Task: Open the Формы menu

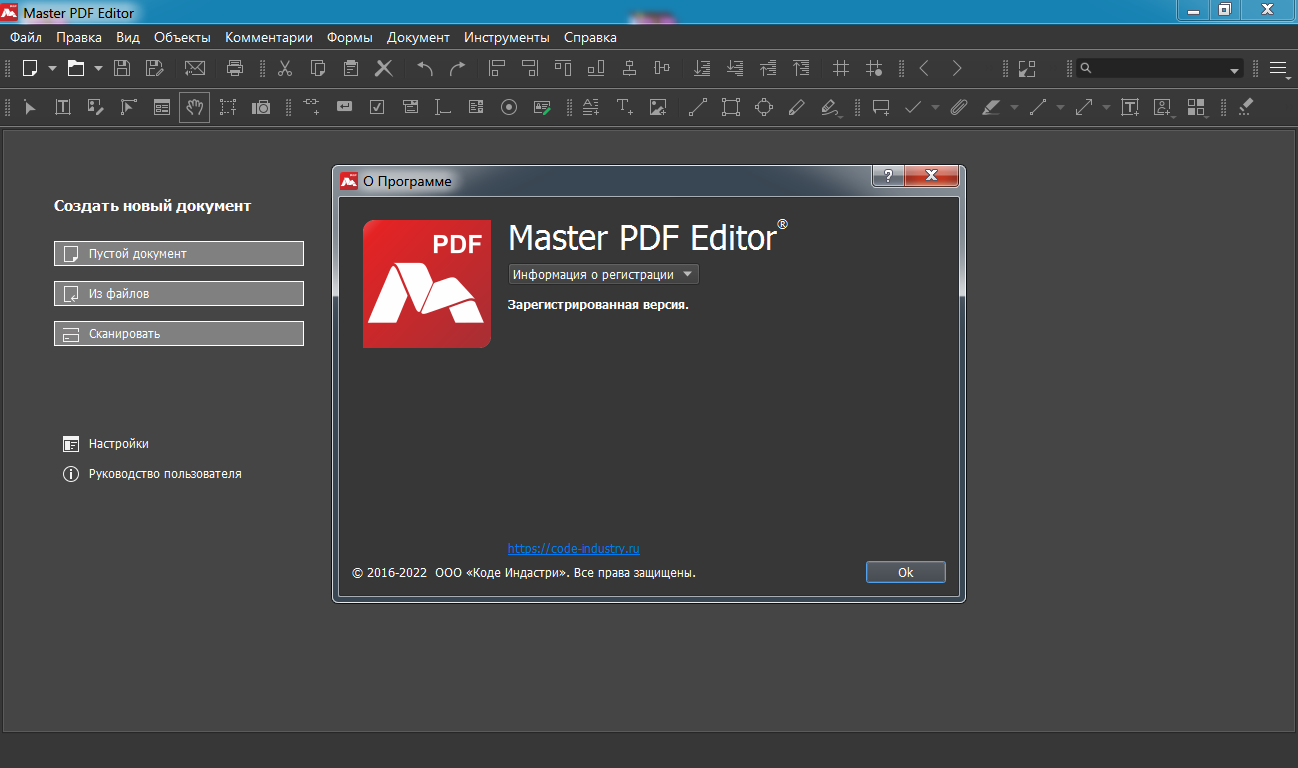Action: pyautogui.click(x=350, y=37)
